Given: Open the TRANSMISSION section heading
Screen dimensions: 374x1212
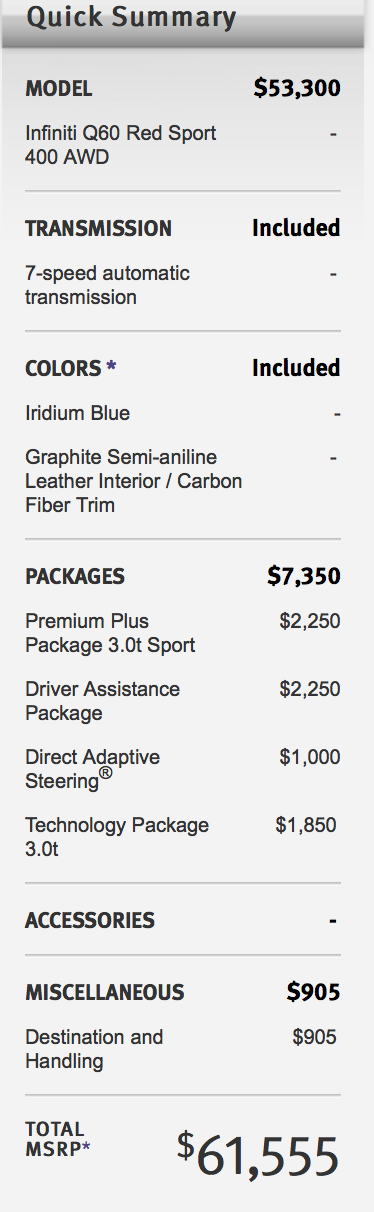Looking at the screenshot, I should click(x=98, y=229).
